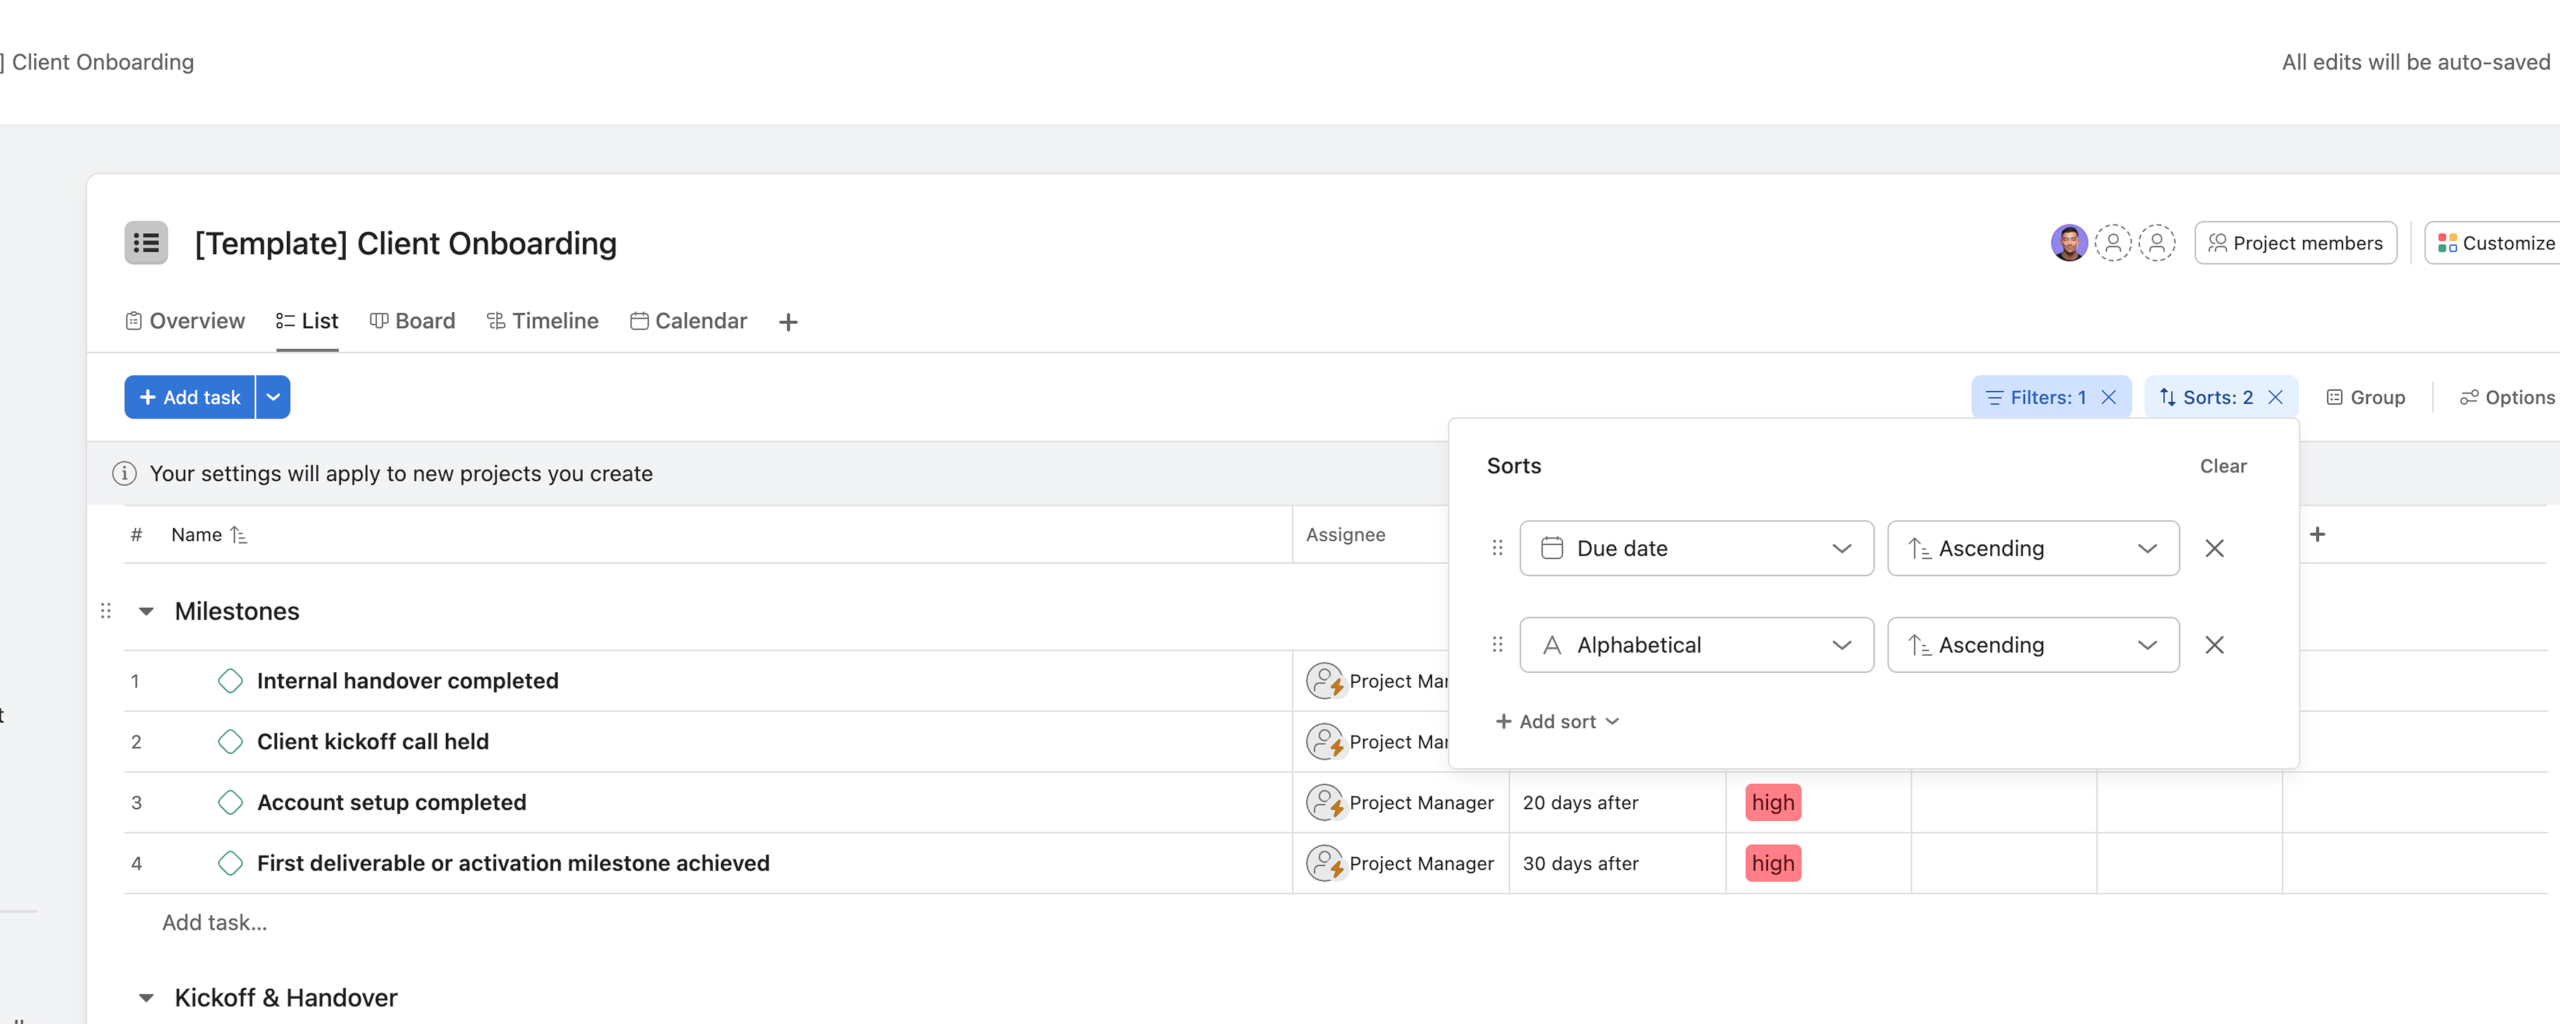Click the Clear link in Sorts panel
The width and height of the screenshot is (2560, 1024).
point(2222,465)
